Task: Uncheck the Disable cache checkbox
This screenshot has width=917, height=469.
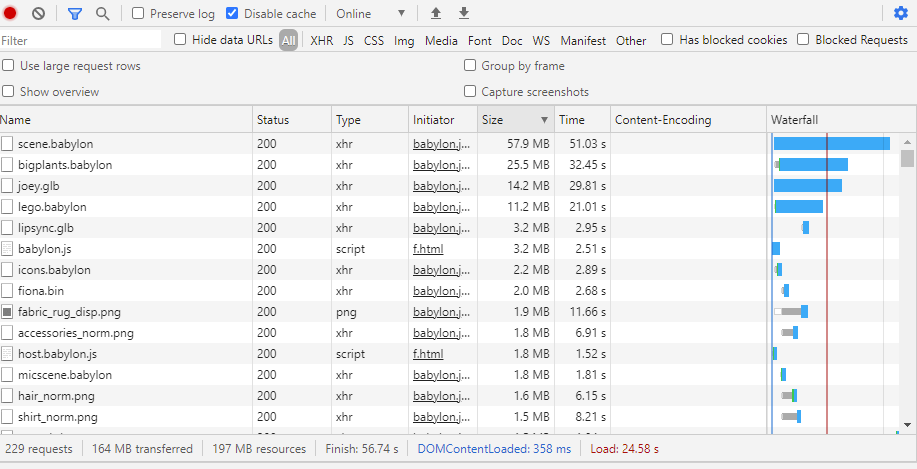Action: pyautogui.click(x=232, y=14)
